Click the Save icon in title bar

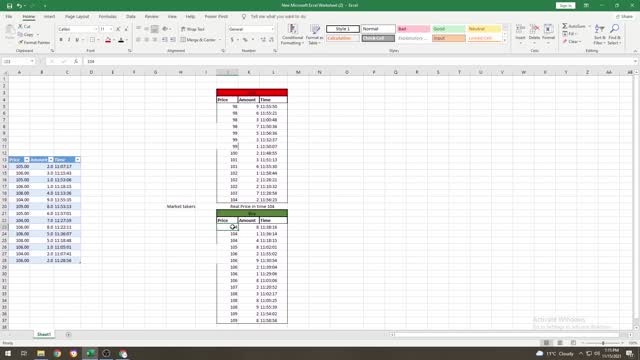(9, 6)
